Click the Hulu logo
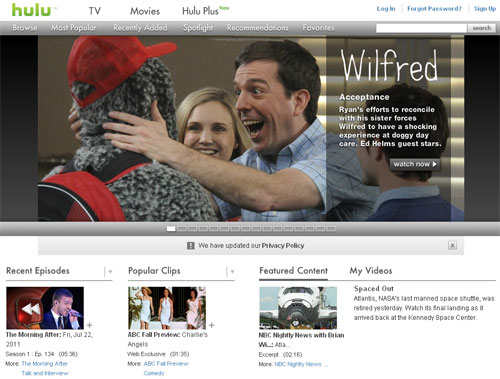The height and width of the screenshot is (379, 500). [31, 10]
